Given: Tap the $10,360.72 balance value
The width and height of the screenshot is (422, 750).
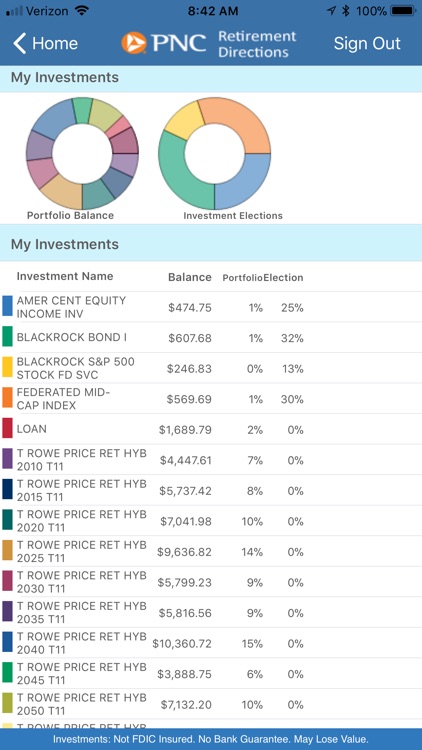Looking at the screenshot, I should click(182, 644).
